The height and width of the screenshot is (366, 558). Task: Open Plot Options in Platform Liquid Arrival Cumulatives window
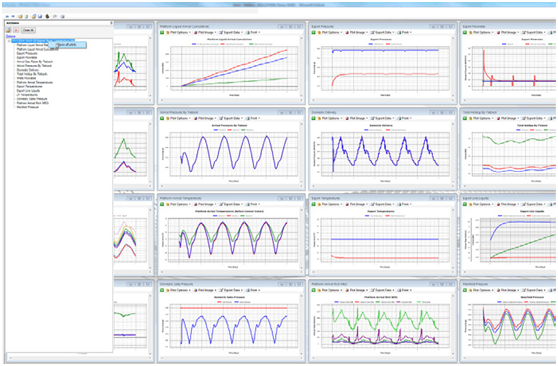(179, 32)
